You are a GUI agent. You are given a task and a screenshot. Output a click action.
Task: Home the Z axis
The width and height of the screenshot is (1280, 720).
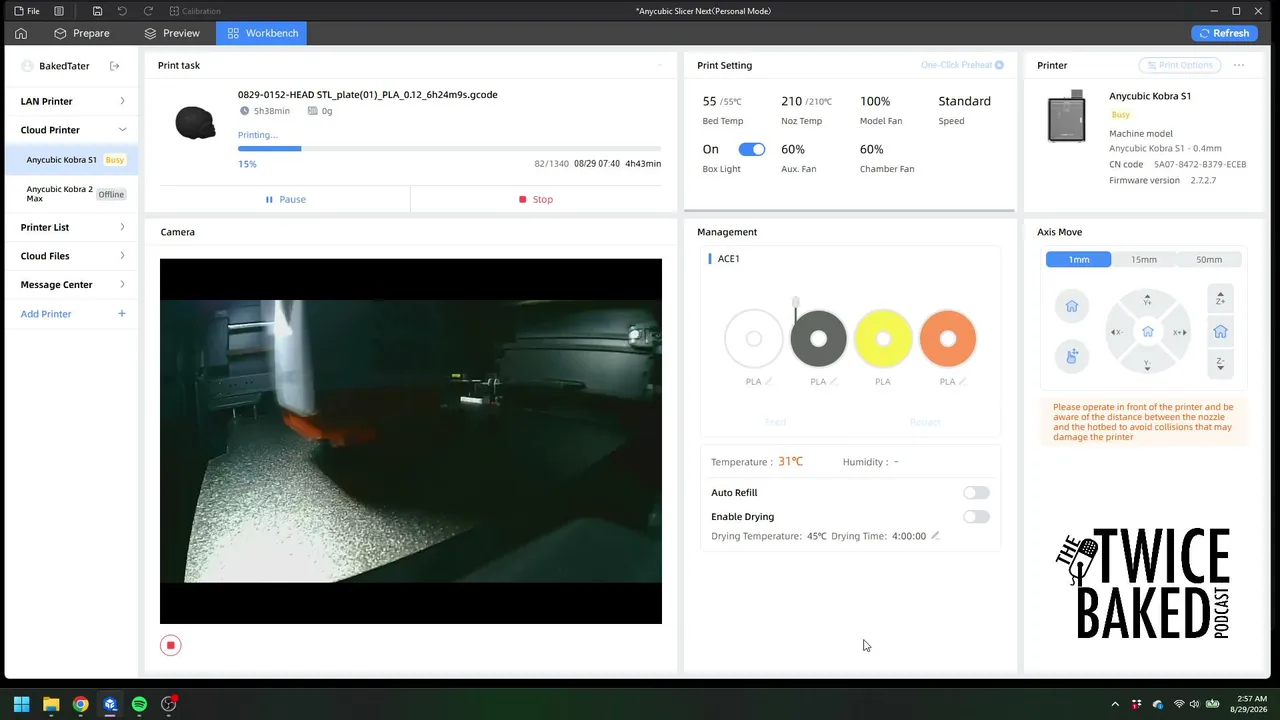[1220, 332]
